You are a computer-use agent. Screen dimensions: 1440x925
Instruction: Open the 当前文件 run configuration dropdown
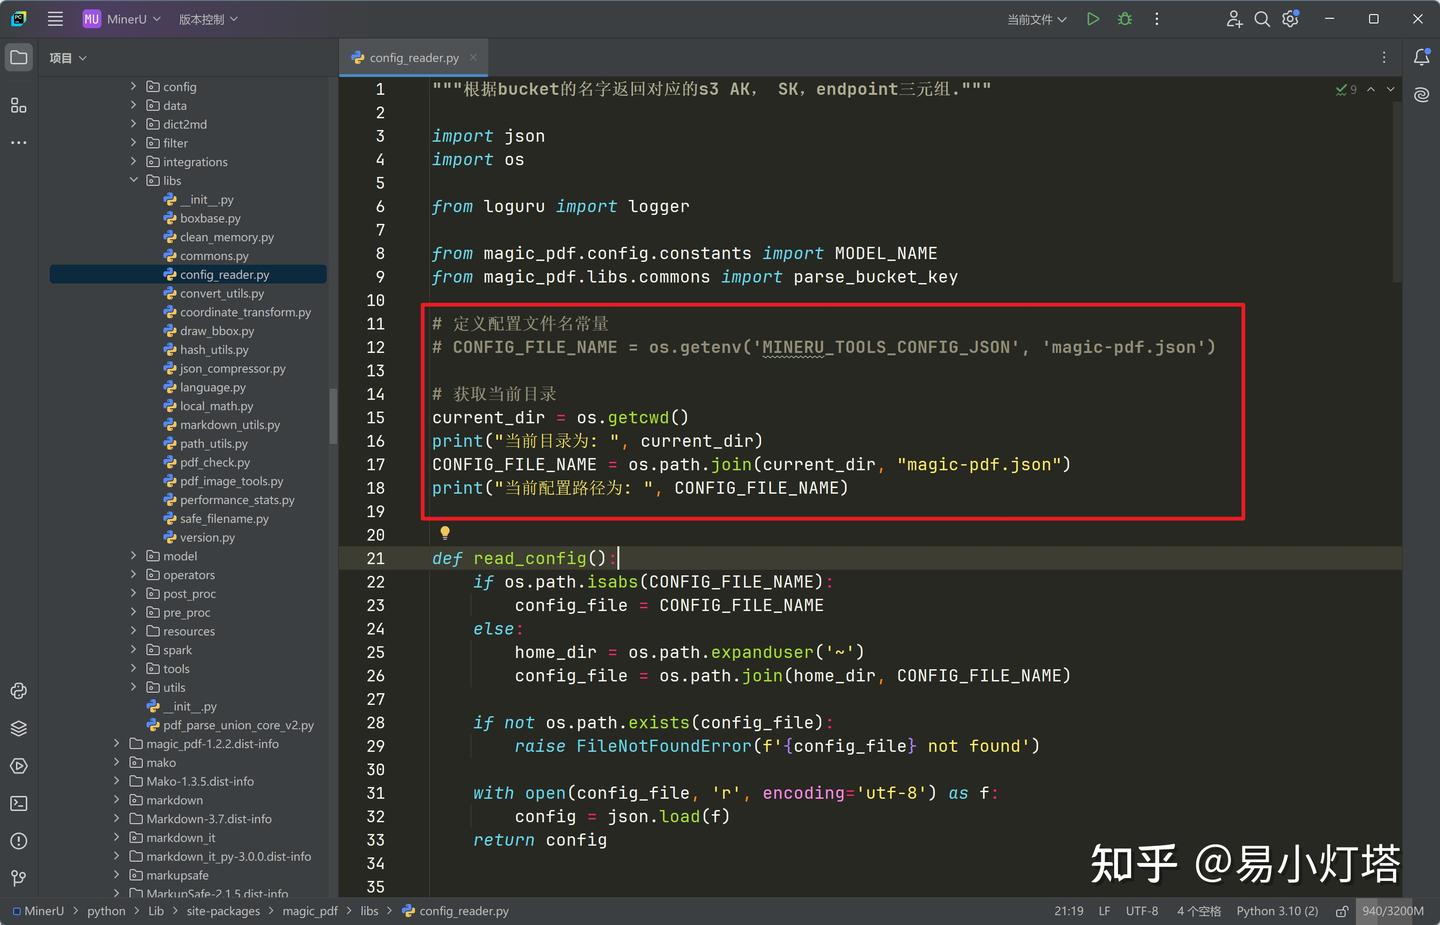click(x=1037, y=19)
